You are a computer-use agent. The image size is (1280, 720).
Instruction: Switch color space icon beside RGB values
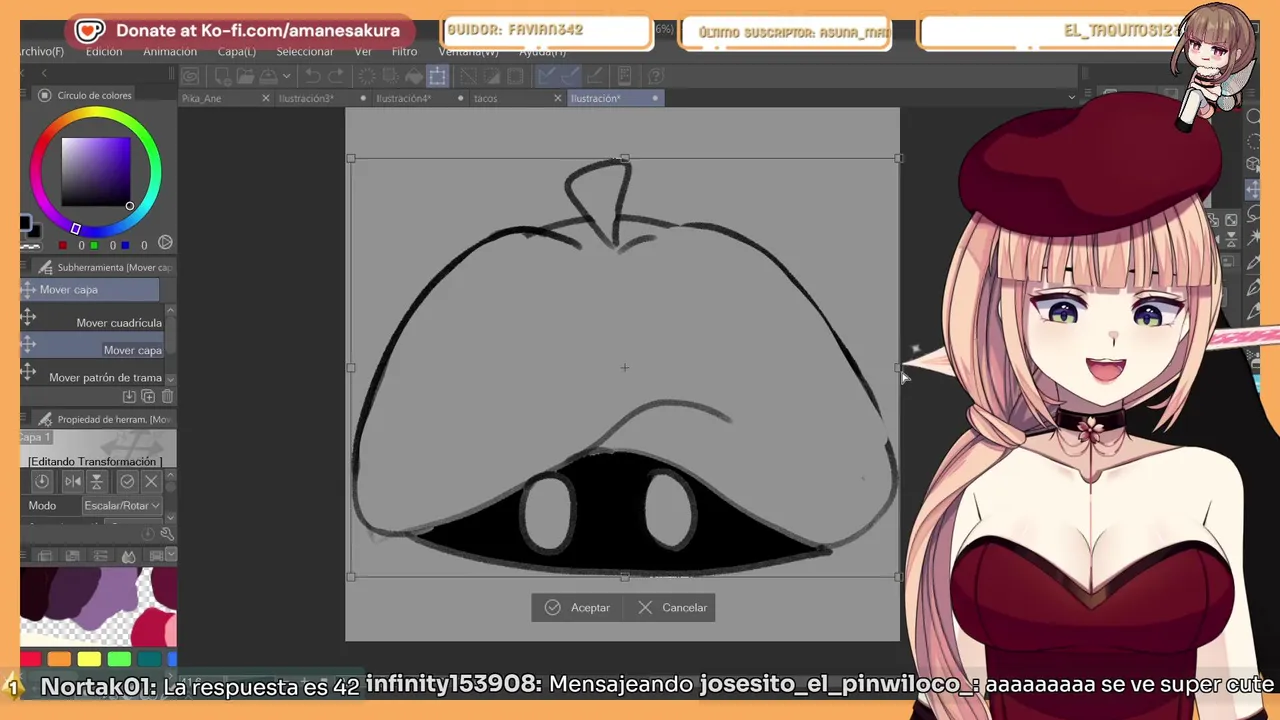[x=165, y=242]
